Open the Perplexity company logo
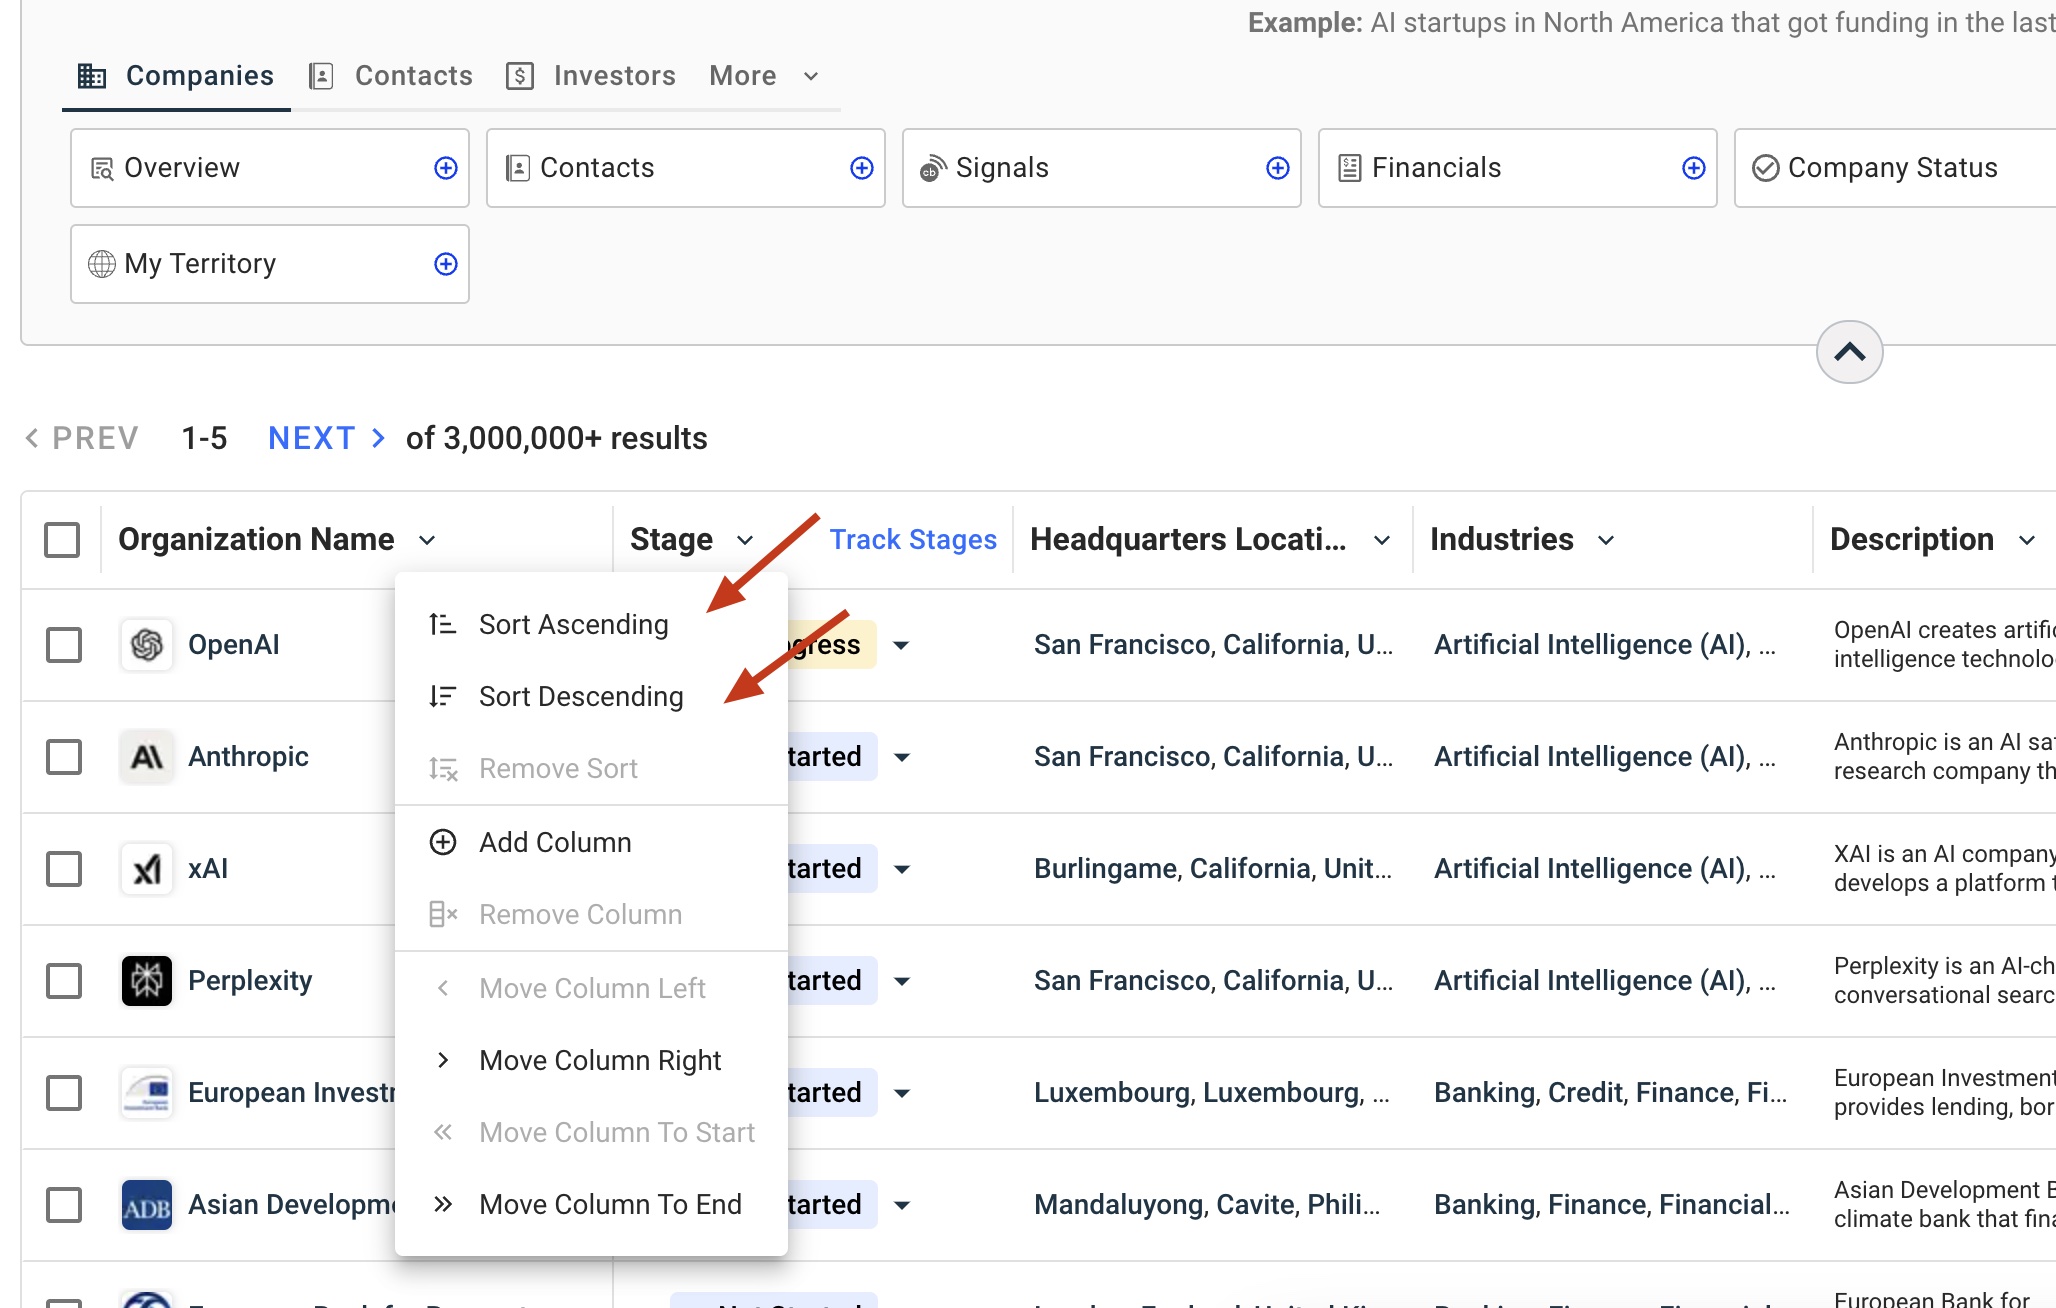This screenshot has width=2056, height=1308. point(147,980)
